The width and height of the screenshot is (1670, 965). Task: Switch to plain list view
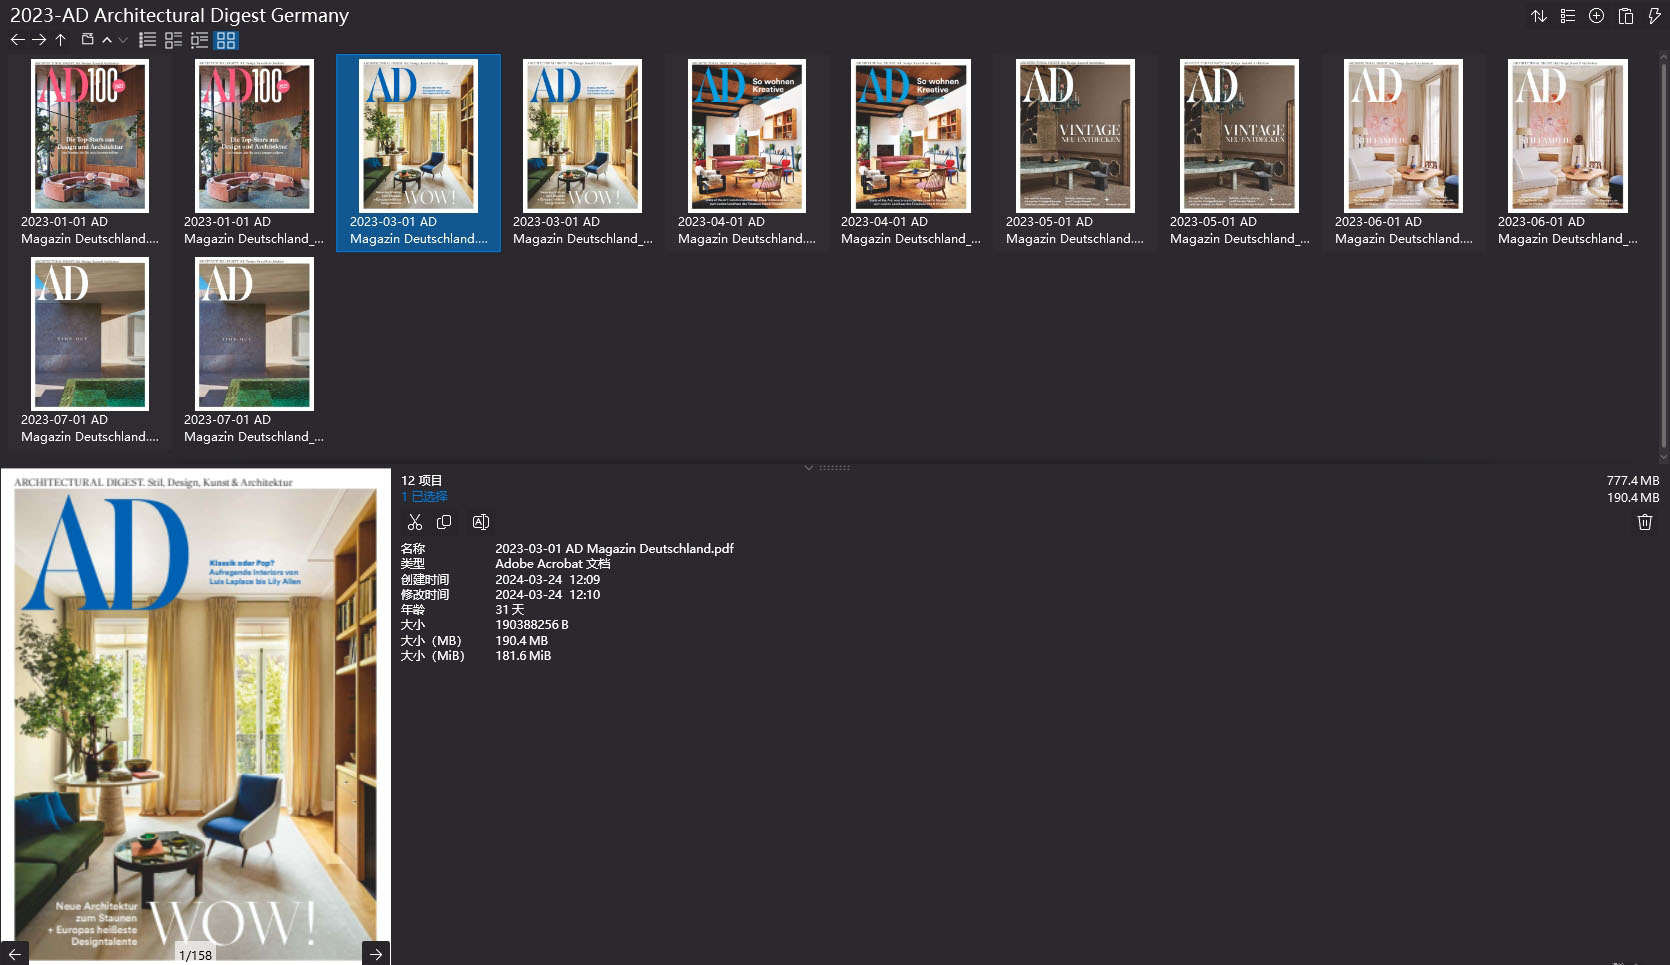point(147,40)
